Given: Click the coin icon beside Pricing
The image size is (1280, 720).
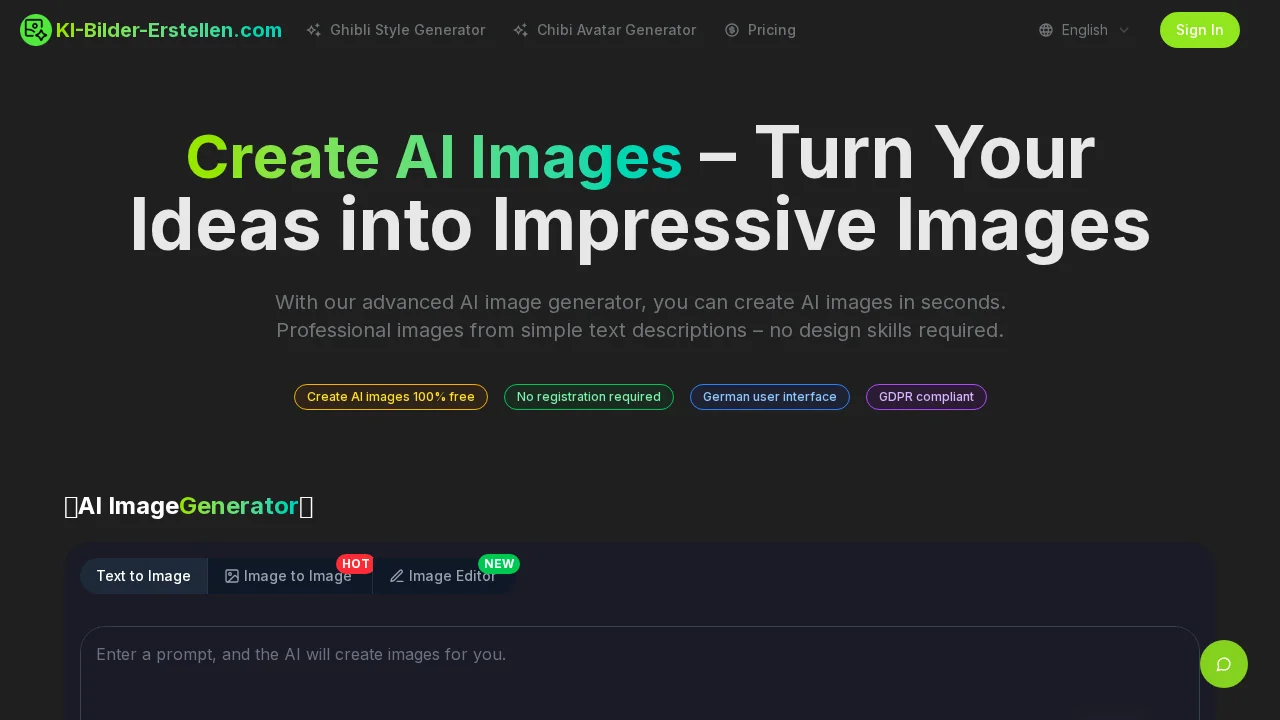Looking at the screenshot, I should point(732,30).
